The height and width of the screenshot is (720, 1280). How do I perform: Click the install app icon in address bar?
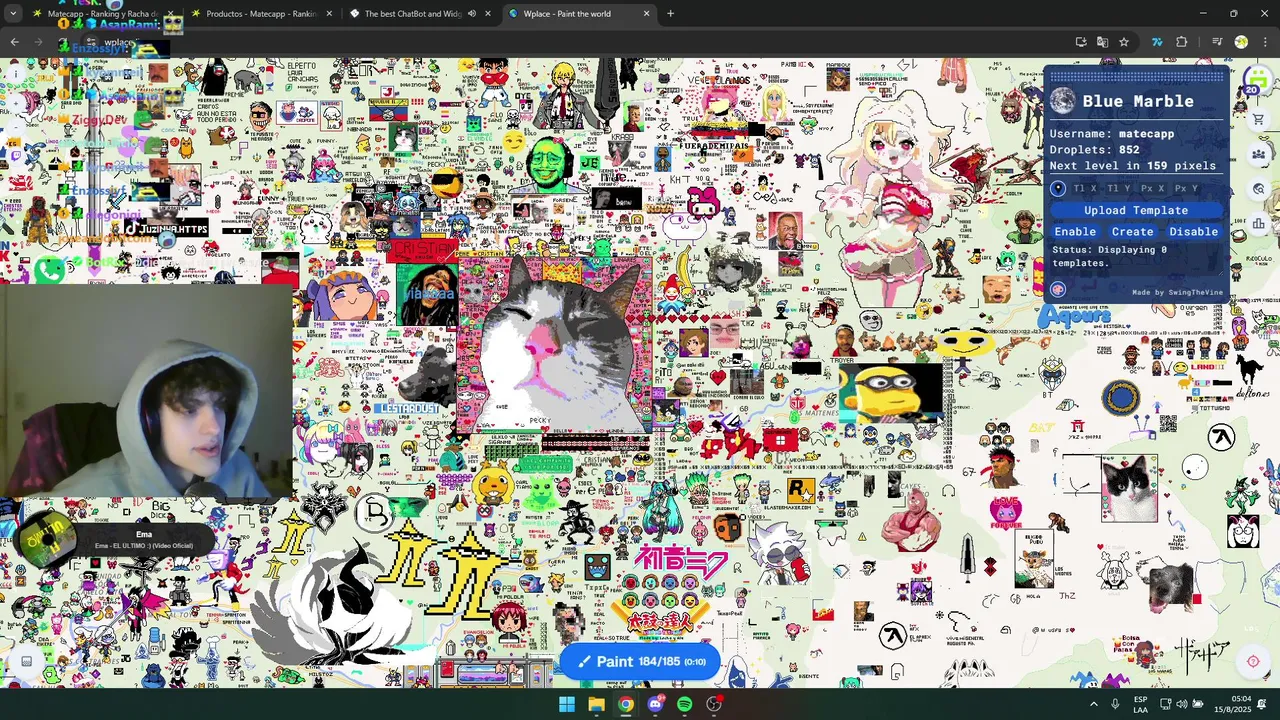tap(1081, 42)
